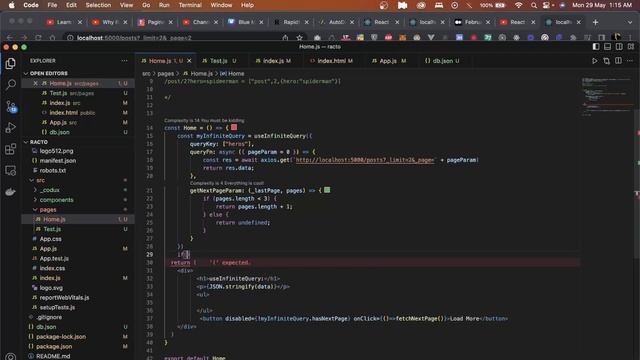Open a new browser tab with plus
Viewport: 640px width, 360px height.
pyautogui.click(x=595, y=22)
